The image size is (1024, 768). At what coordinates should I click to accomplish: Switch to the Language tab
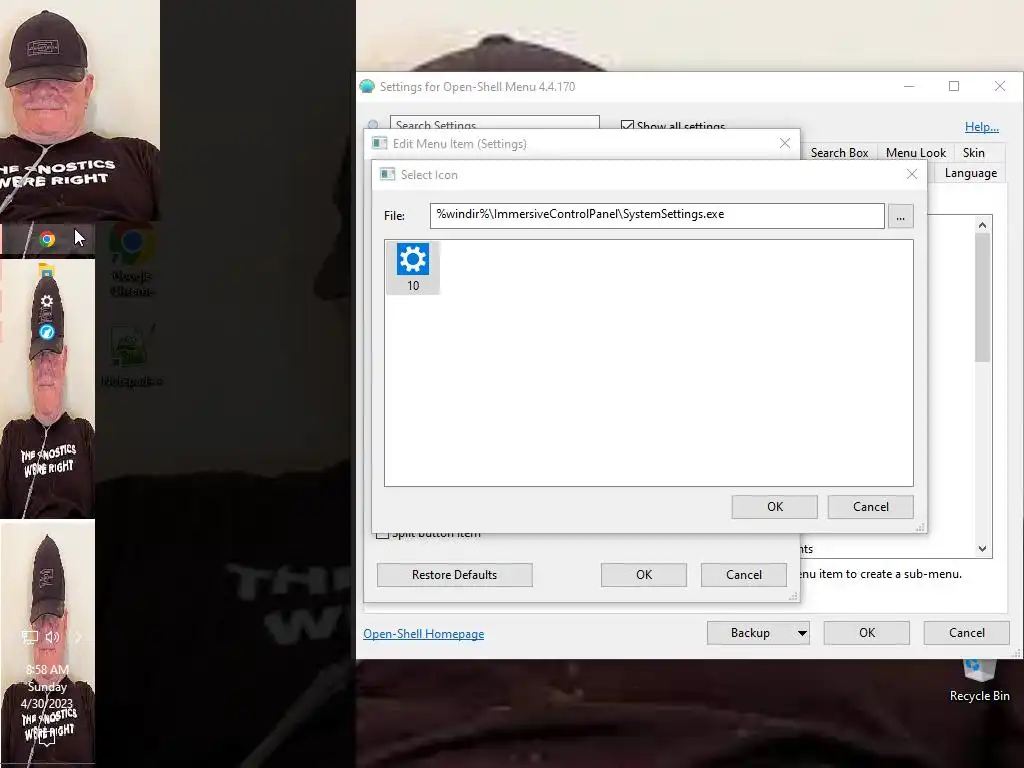click(970, 173)
